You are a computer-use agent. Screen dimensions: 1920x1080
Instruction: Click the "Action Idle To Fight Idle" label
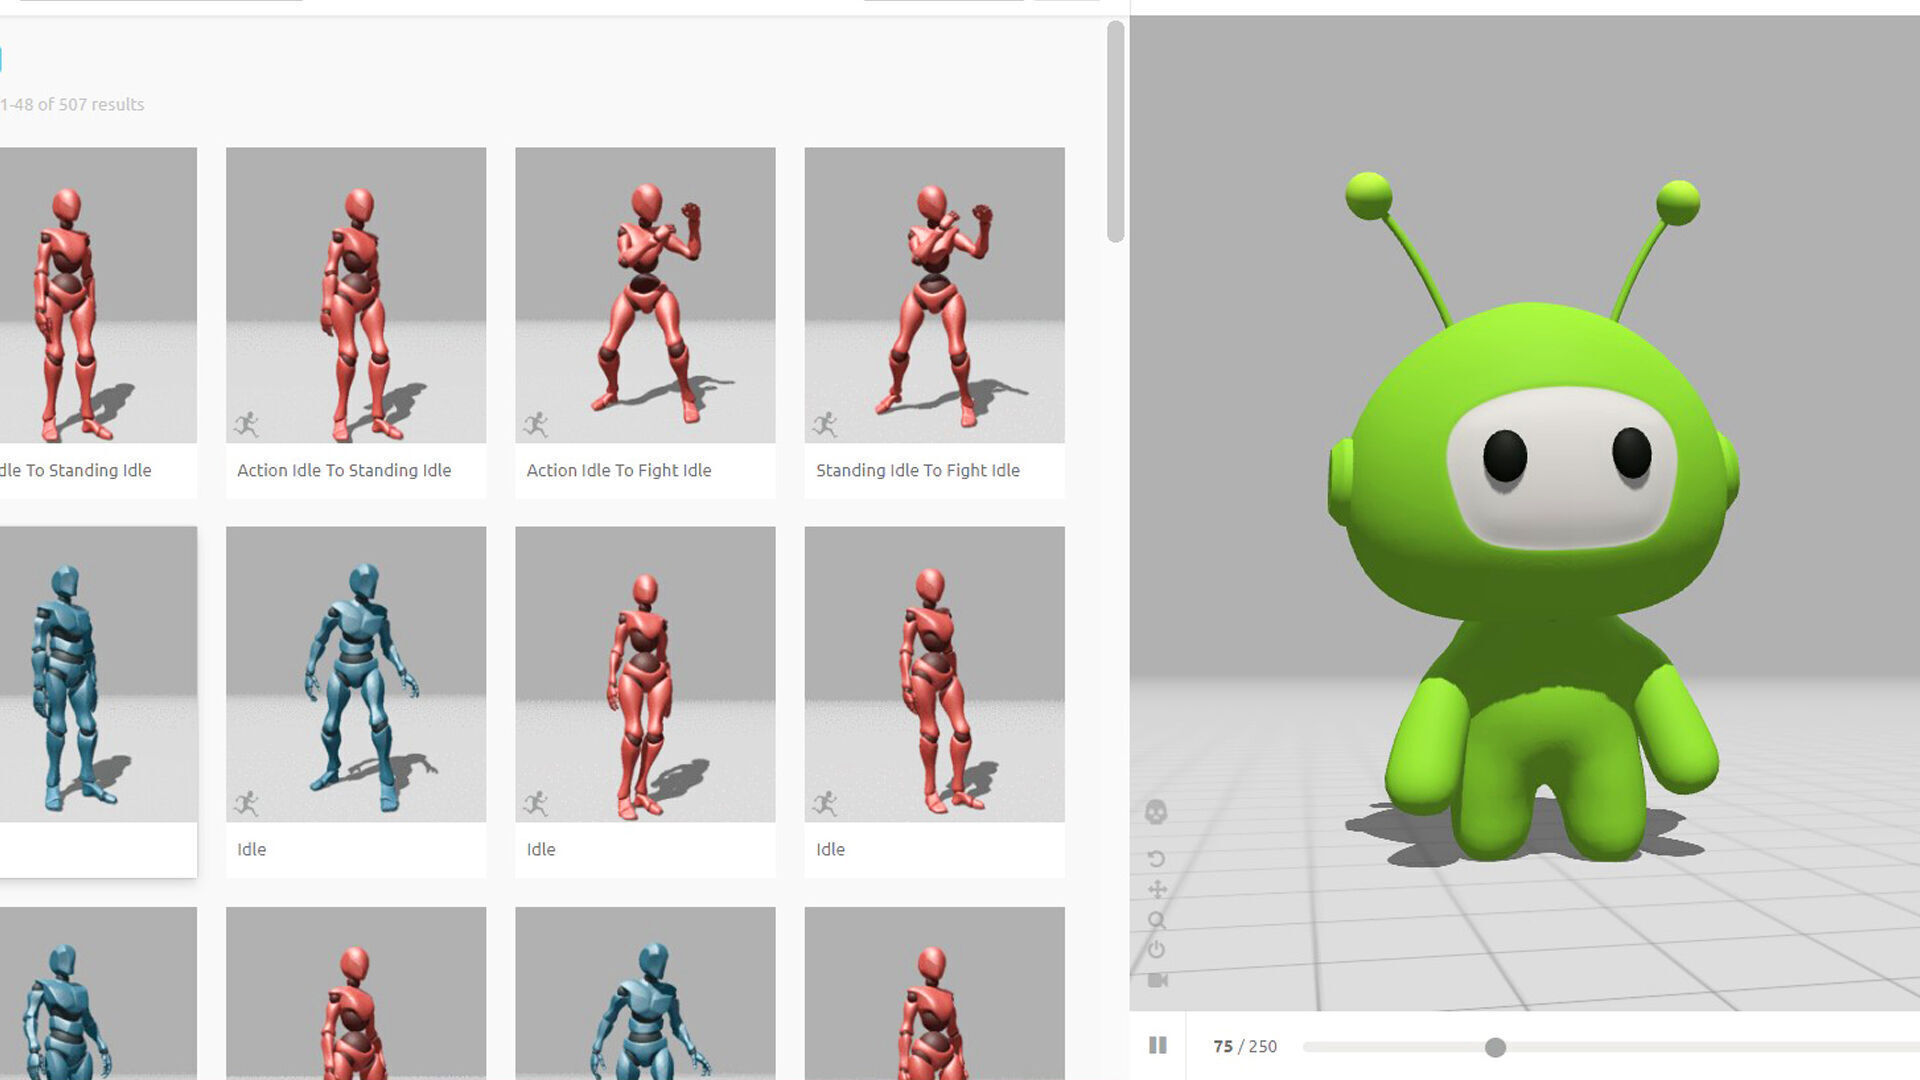click(x=619, y=470)
